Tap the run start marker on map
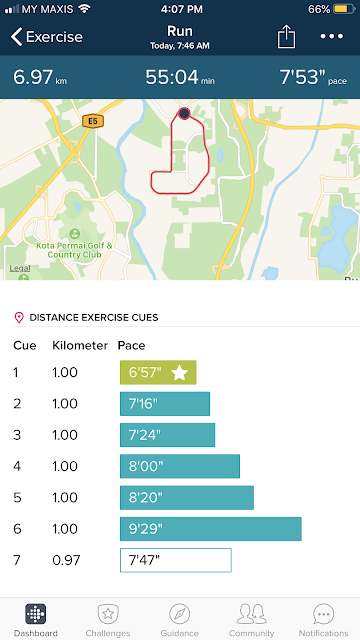This screenshot has height=640, width=360. pyautogui.click(x=184, y=113)
